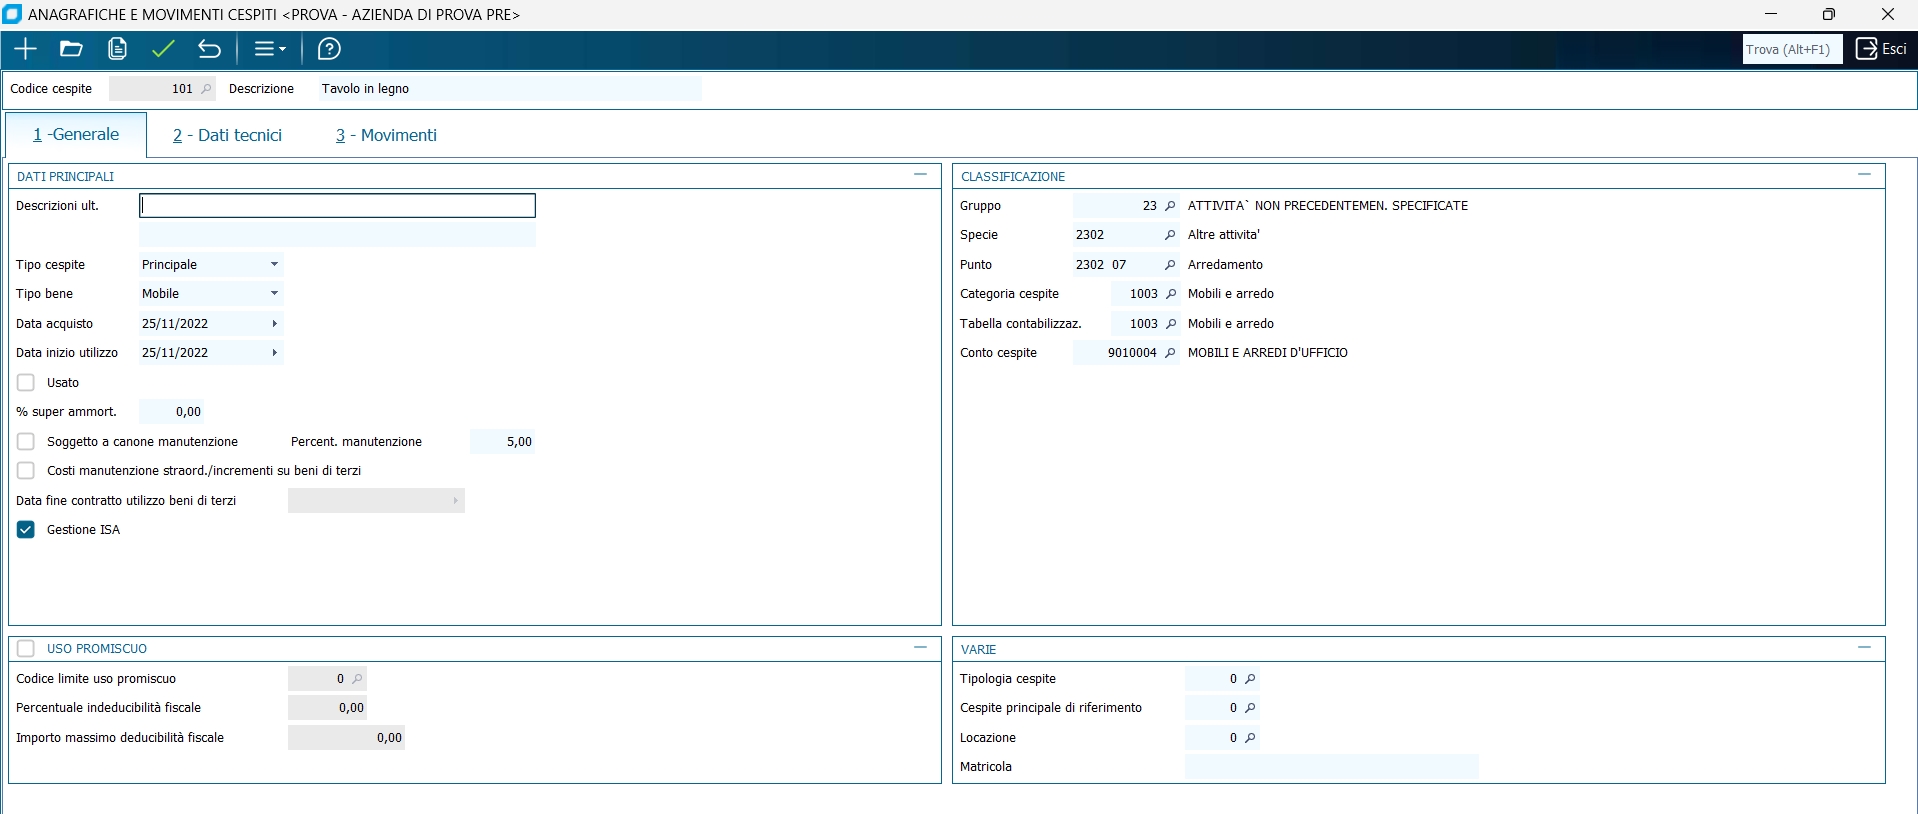Click the New (plus) toolbar icon

[x=26, y=49]
